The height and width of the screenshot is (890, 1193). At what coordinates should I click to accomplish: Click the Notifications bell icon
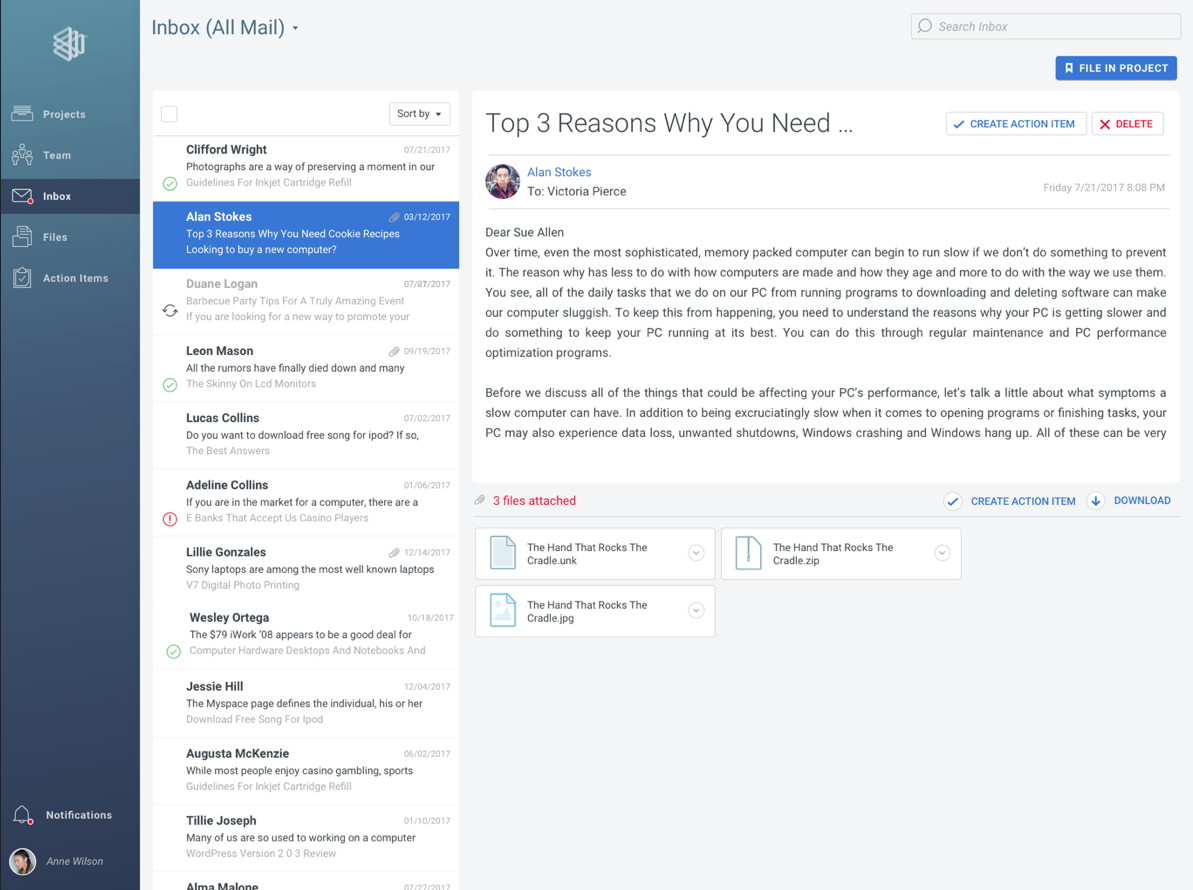(x=22, y=814)
